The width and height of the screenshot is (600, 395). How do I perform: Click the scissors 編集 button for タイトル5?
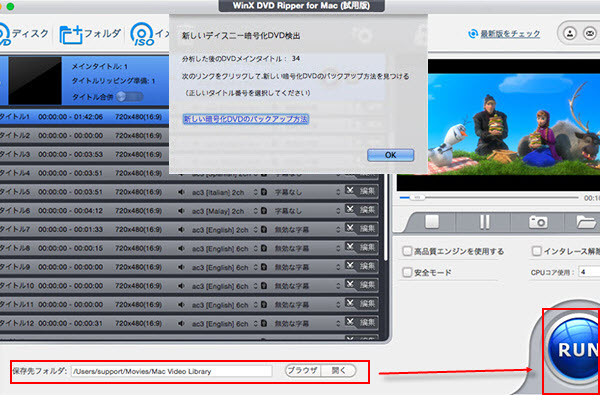(x=361, y=191)
